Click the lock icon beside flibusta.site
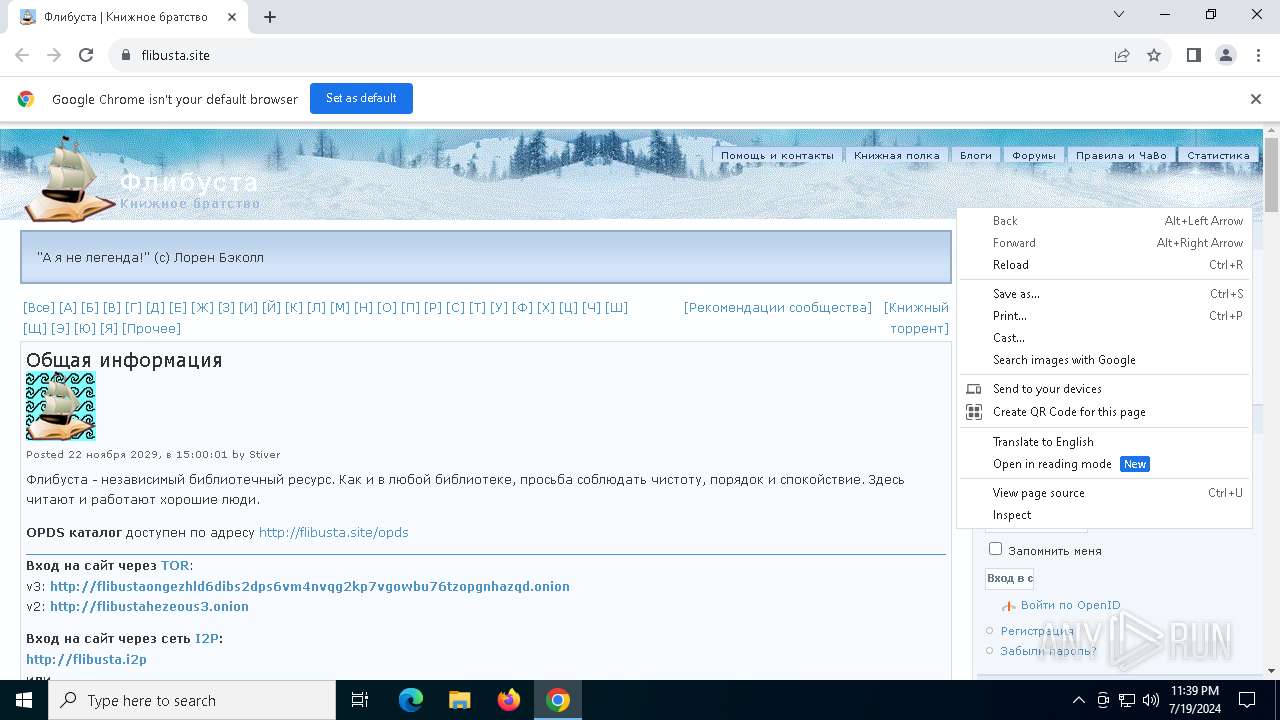Viewport: 1280px width, 720px height. pyautogui.click(x=126, y=55)
